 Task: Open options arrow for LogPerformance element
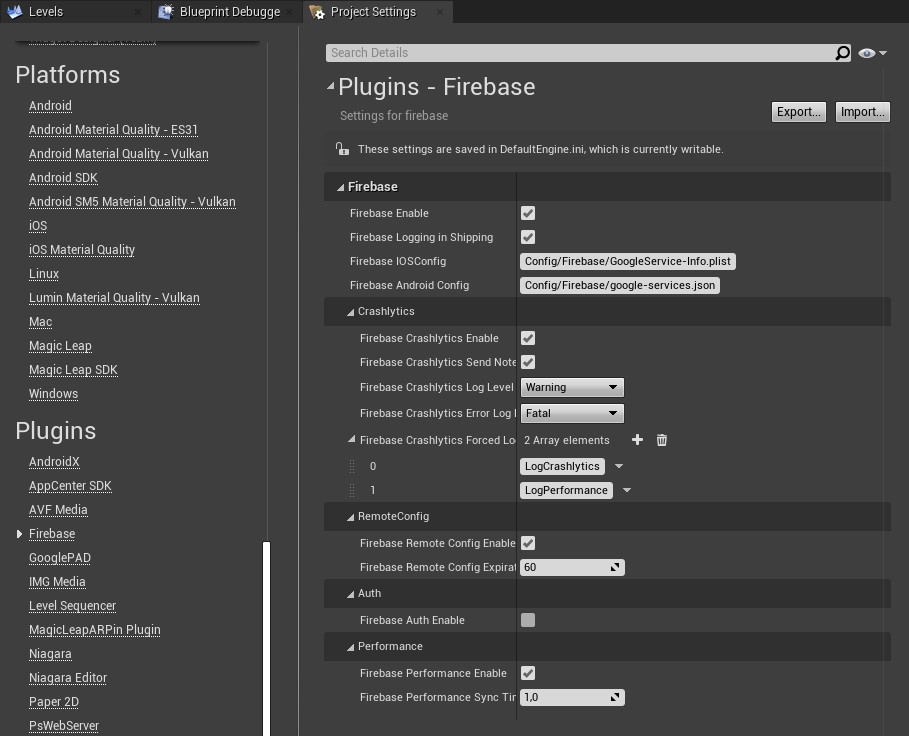pos(627,490)
